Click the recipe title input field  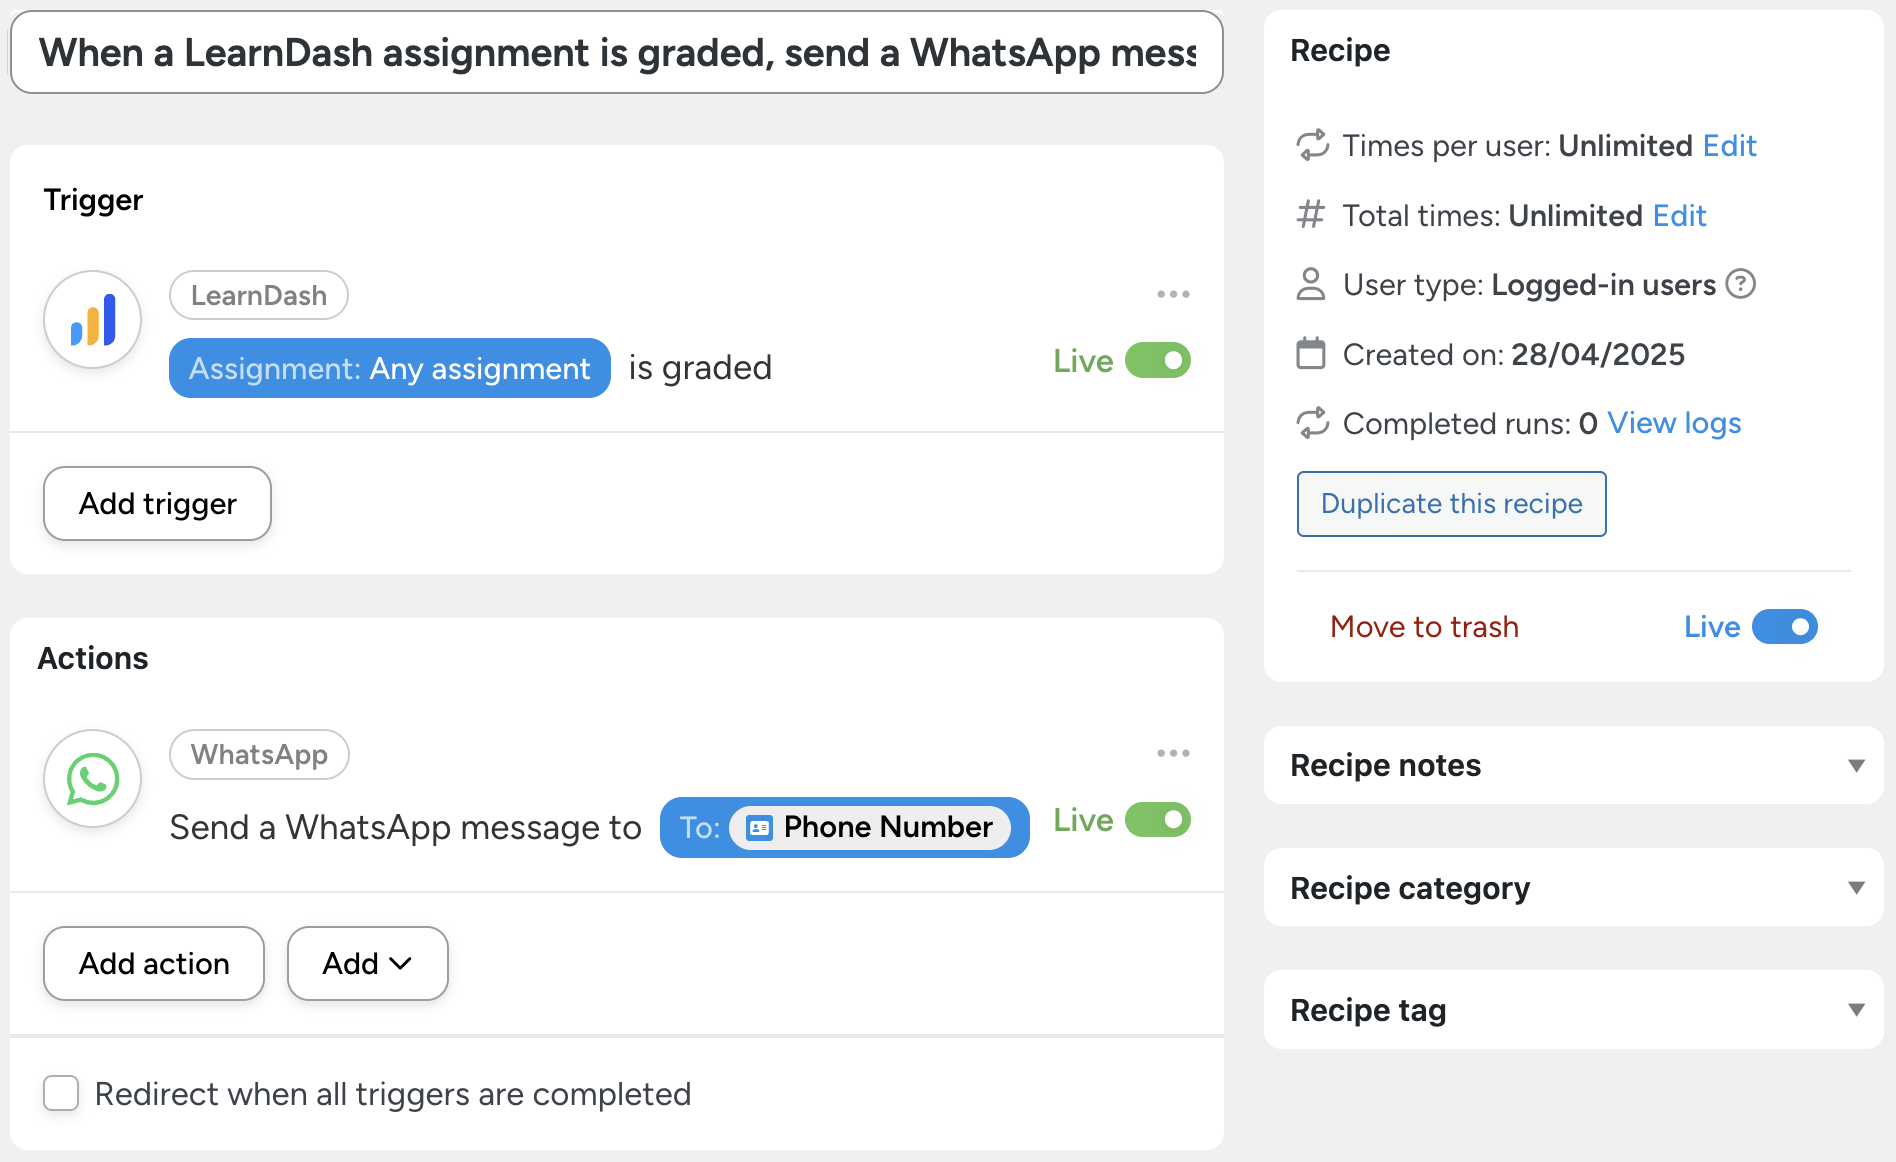coord(616,53)
